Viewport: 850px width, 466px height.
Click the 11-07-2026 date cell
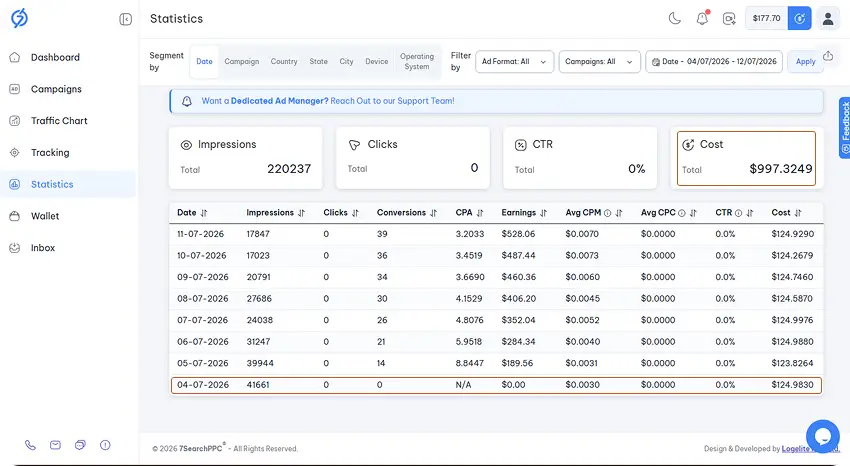pos(201,234)
